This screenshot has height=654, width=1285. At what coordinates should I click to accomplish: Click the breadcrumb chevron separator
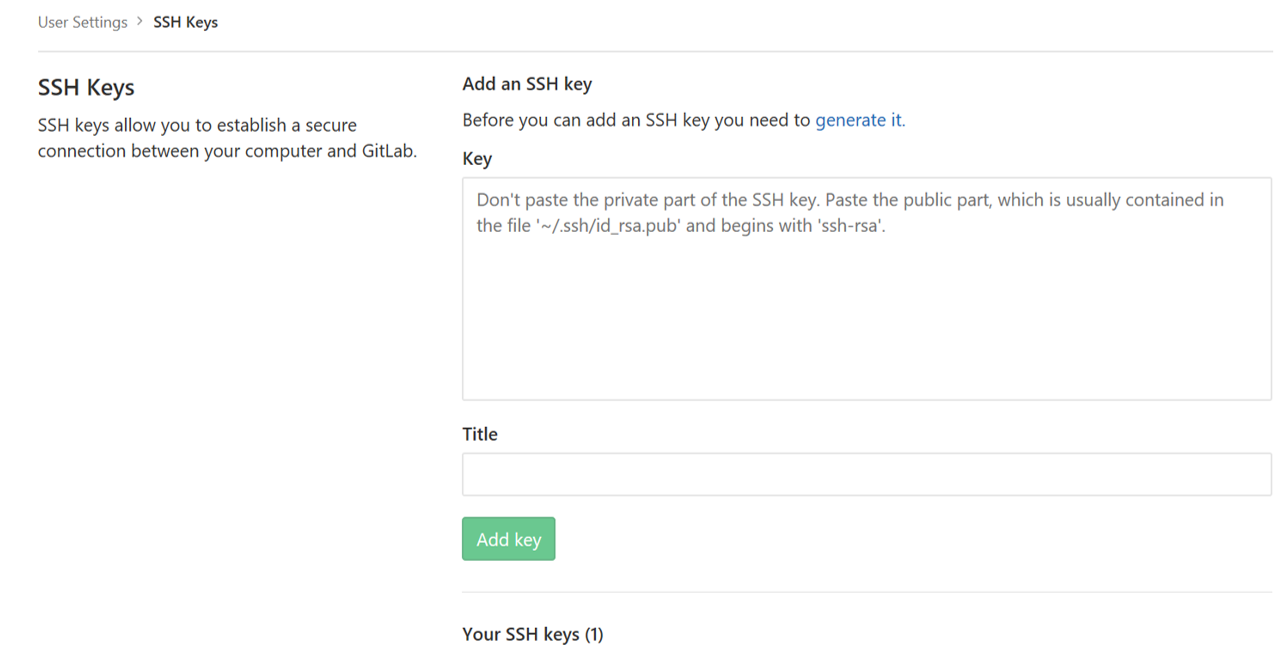[x=140, y=22]
